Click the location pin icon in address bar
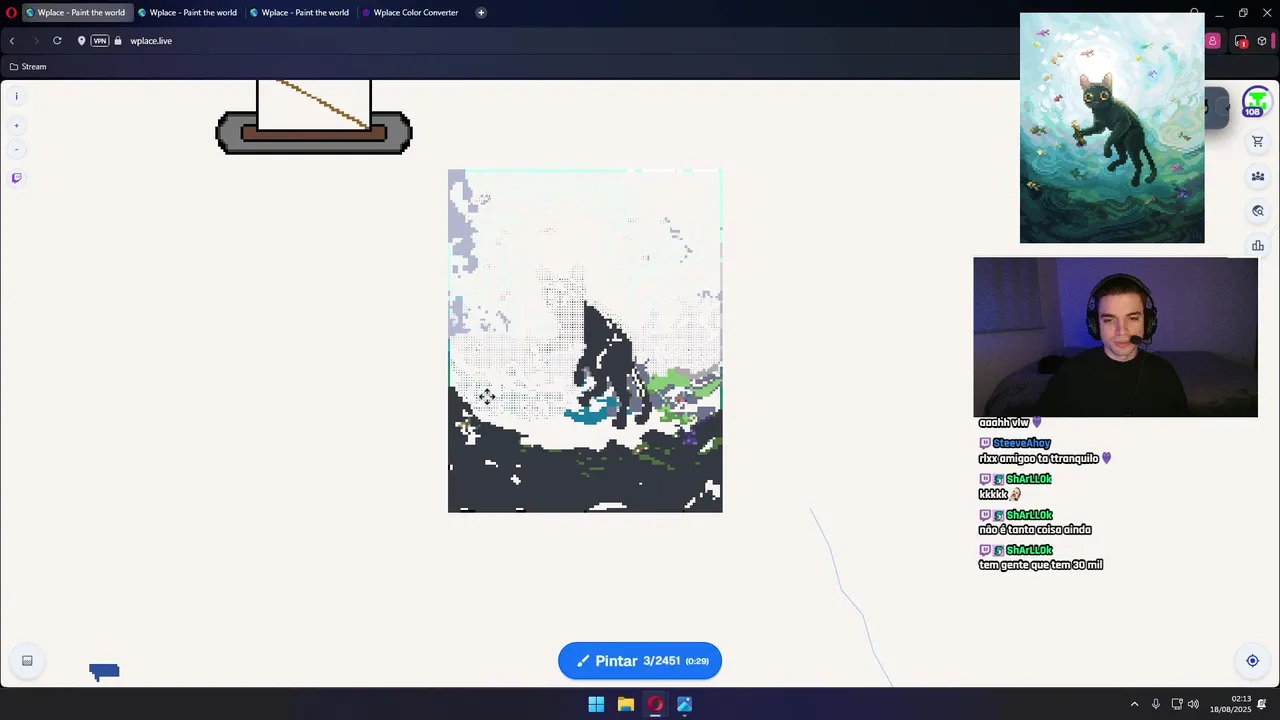The height and width of the screenshot is (720, 1280). pos(81,41)
